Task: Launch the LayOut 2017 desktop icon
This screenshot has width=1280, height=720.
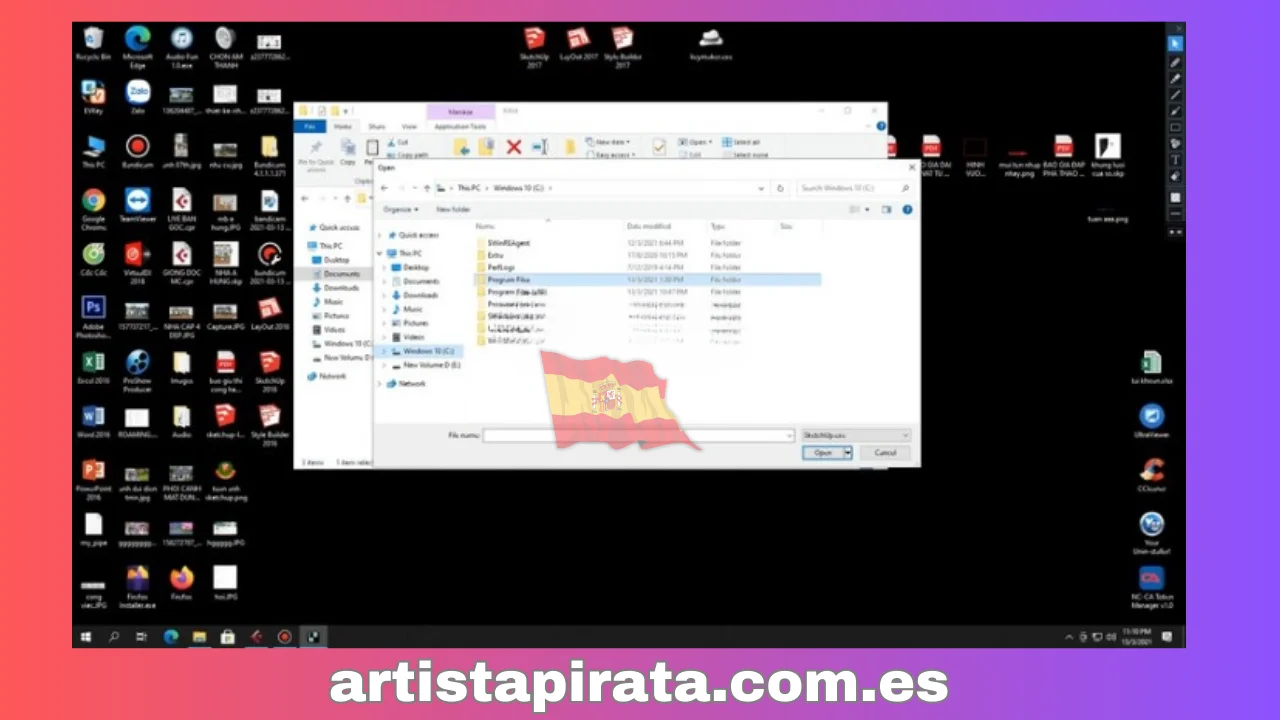Action: tap(578, 45)
